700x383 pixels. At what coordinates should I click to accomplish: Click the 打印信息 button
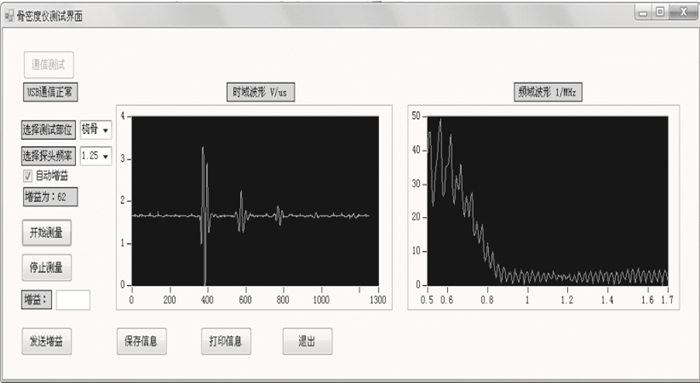(x=226, y=341)
